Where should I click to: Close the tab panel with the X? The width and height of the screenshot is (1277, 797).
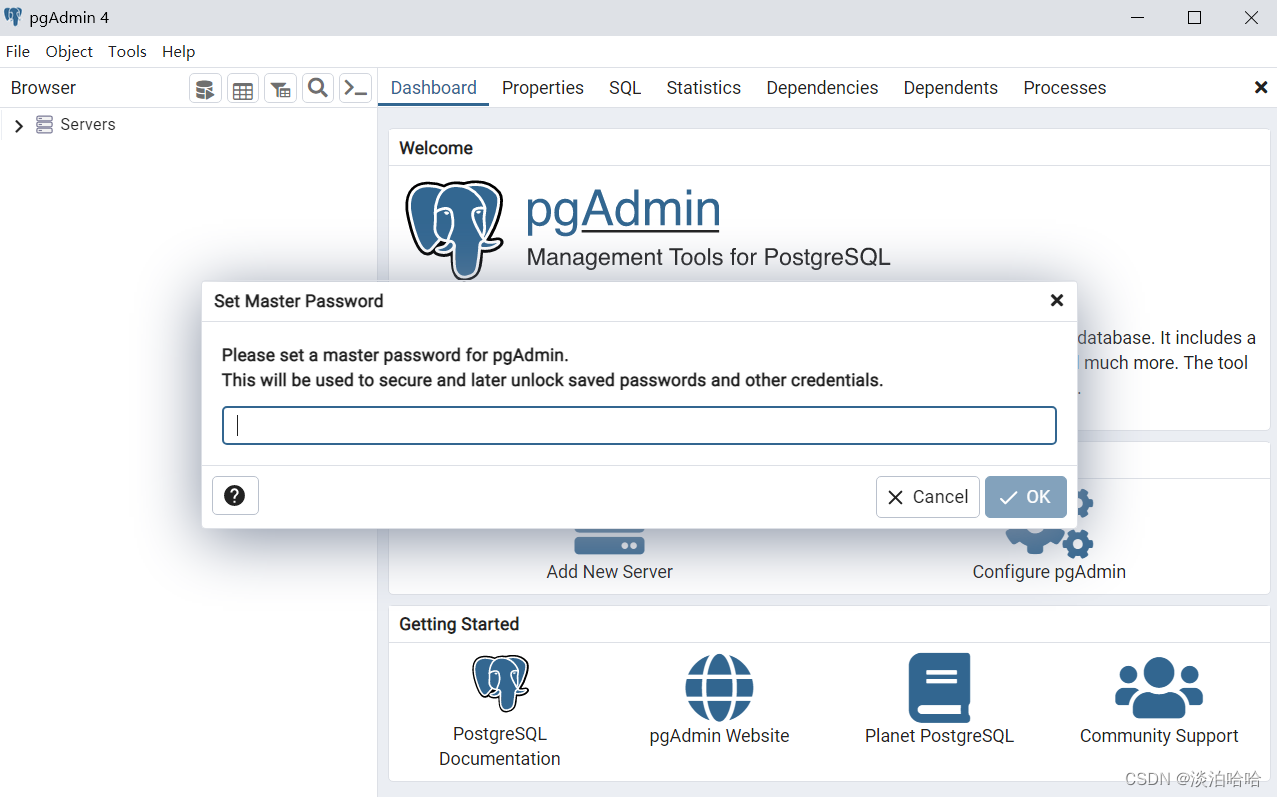1261,88
